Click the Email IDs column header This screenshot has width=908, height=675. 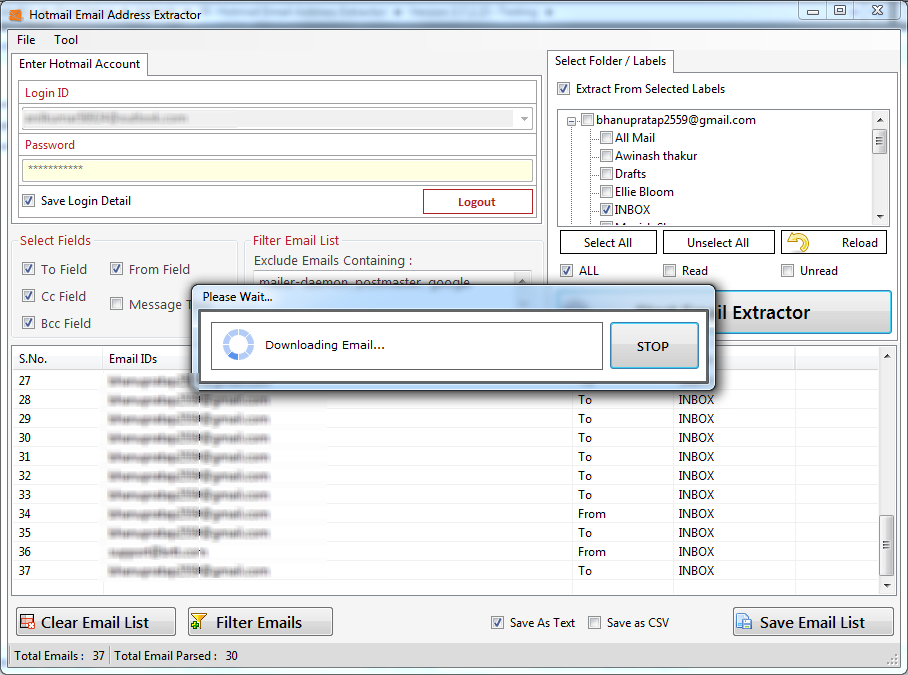(x=148, y=359)
